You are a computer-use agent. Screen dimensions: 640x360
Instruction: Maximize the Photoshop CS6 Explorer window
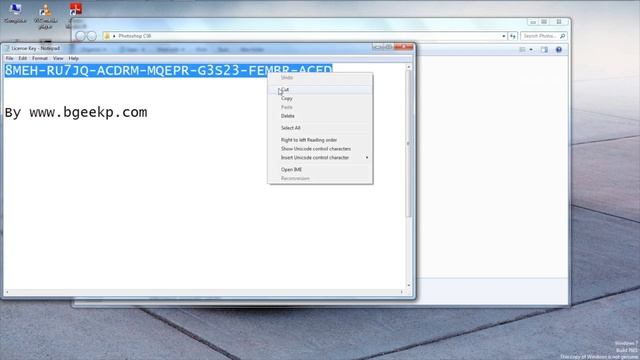click(x=544, y=22)
